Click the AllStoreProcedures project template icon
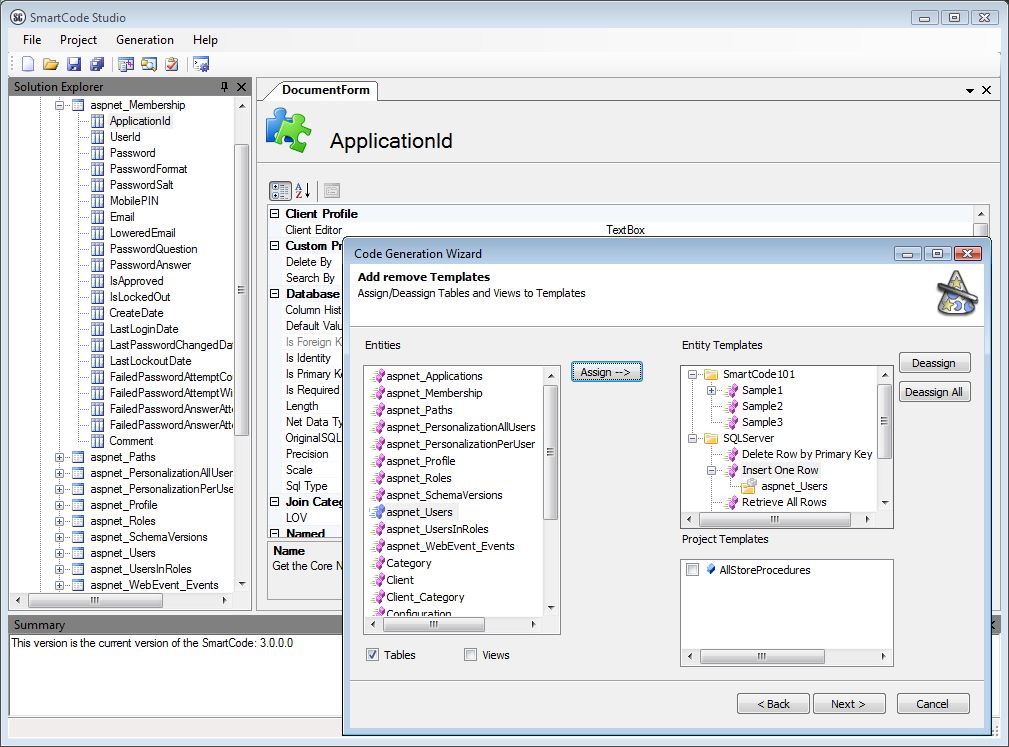This screenshot has width=1009, height=747. [x=710, y=569]
